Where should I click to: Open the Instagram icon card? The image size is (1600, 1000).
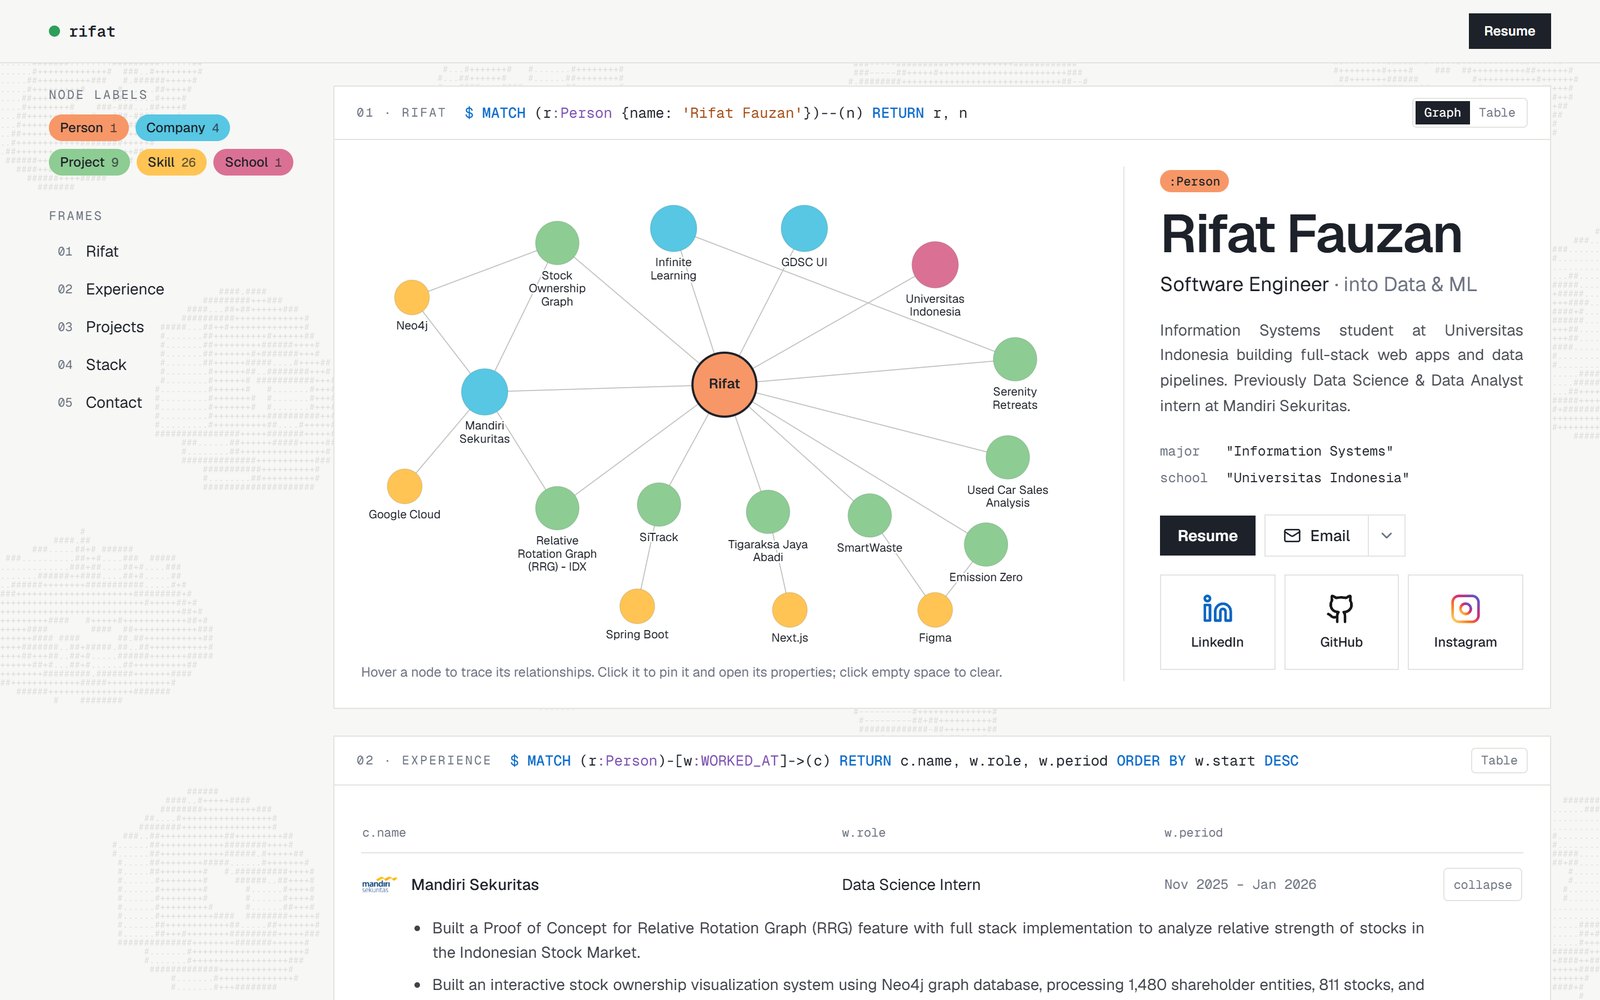point(1465,622)
